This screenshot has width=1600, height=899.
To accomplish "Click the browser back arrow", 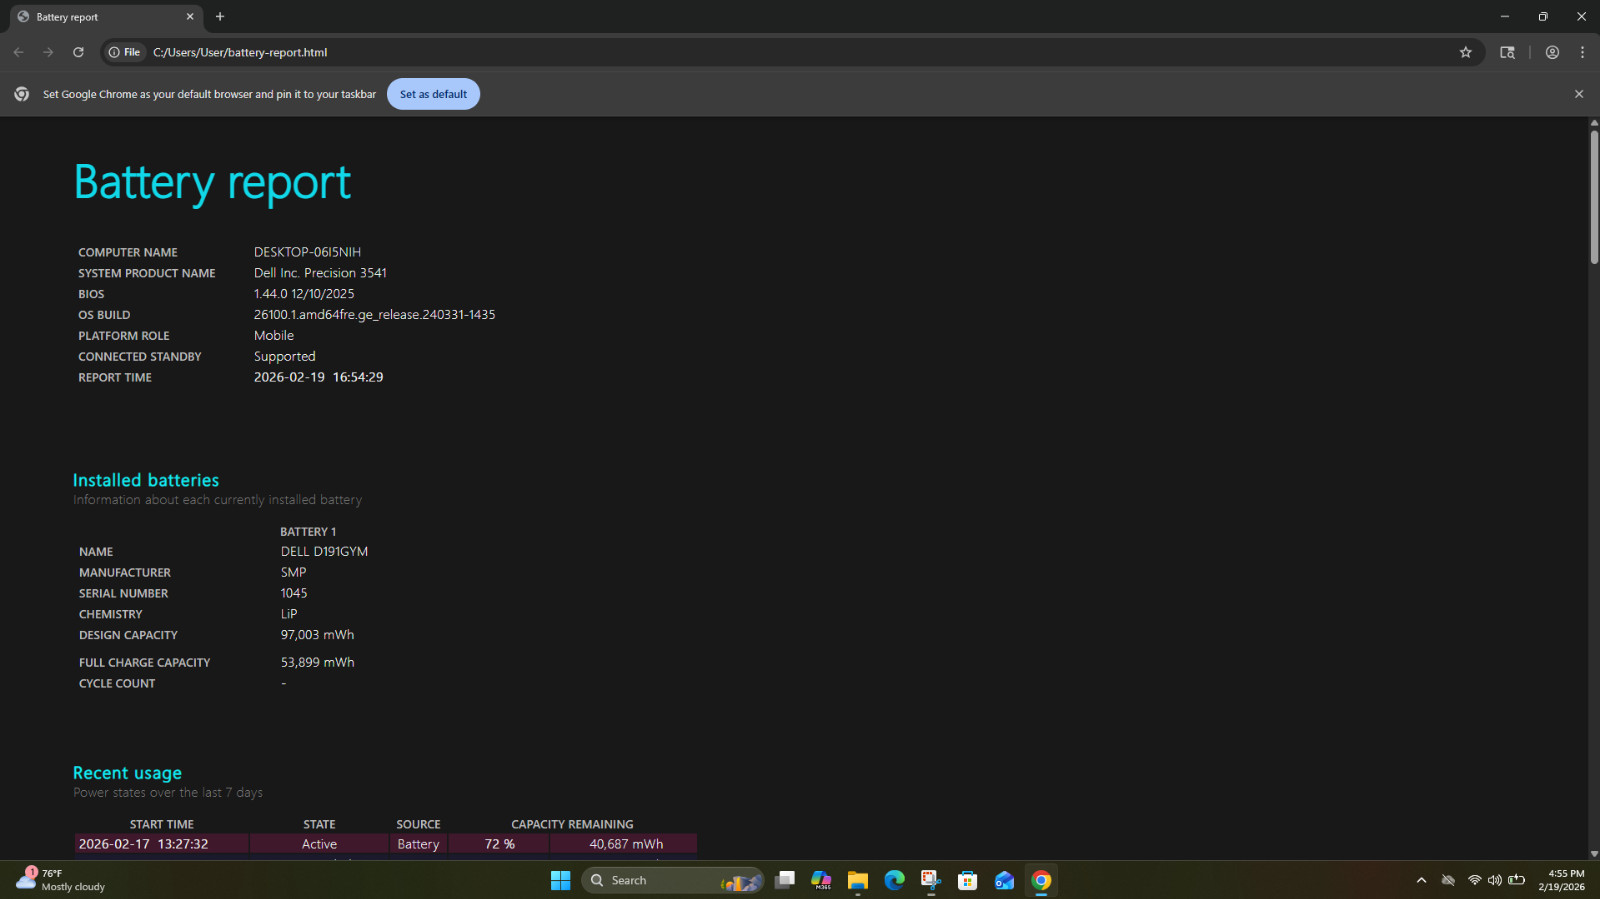I will tap(18, 52).
